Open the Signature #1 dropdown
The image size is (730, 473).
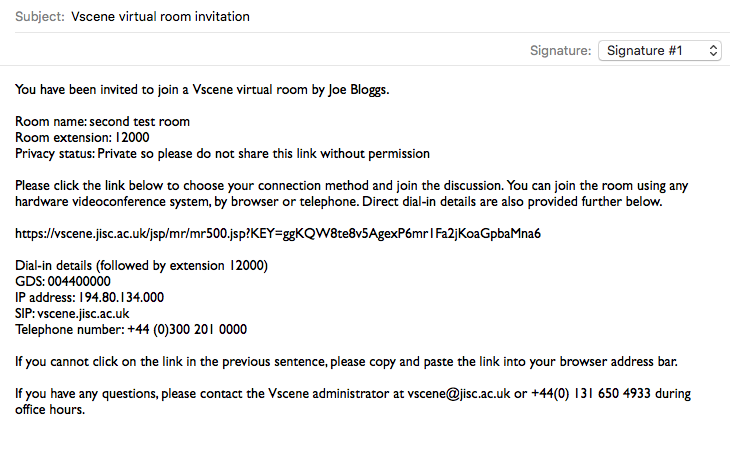point(659,50)
